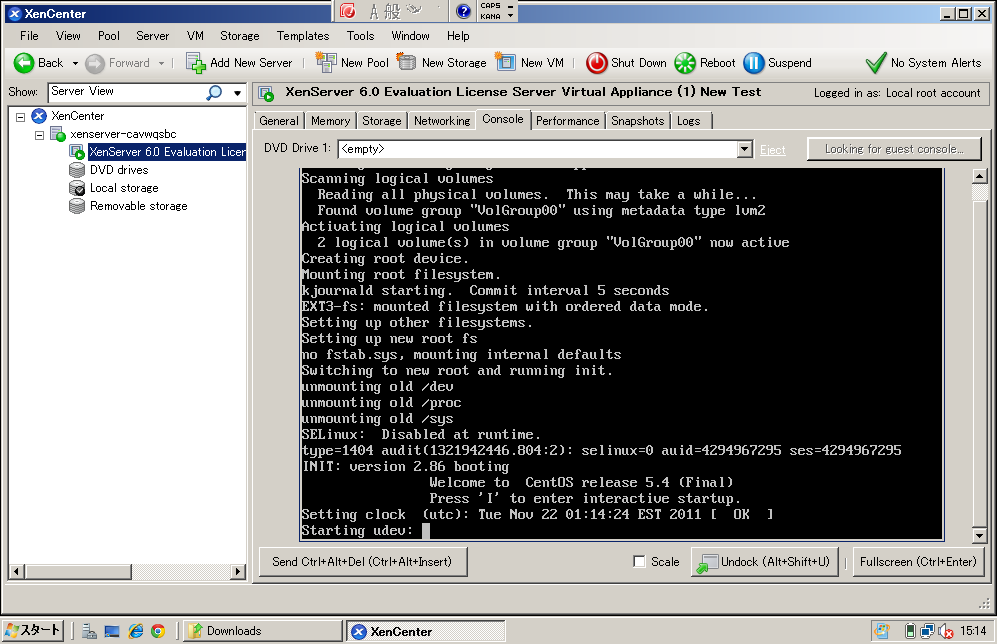997x644 pixels.
Task: Click the XenCenter taskbar button
Action: 426,631
